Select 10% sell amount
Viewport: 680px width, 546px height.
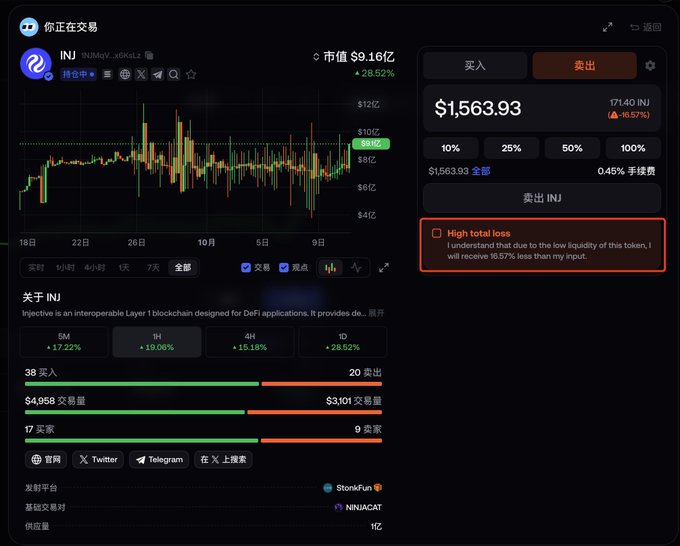pyautogui.click(x=451, y=148)
